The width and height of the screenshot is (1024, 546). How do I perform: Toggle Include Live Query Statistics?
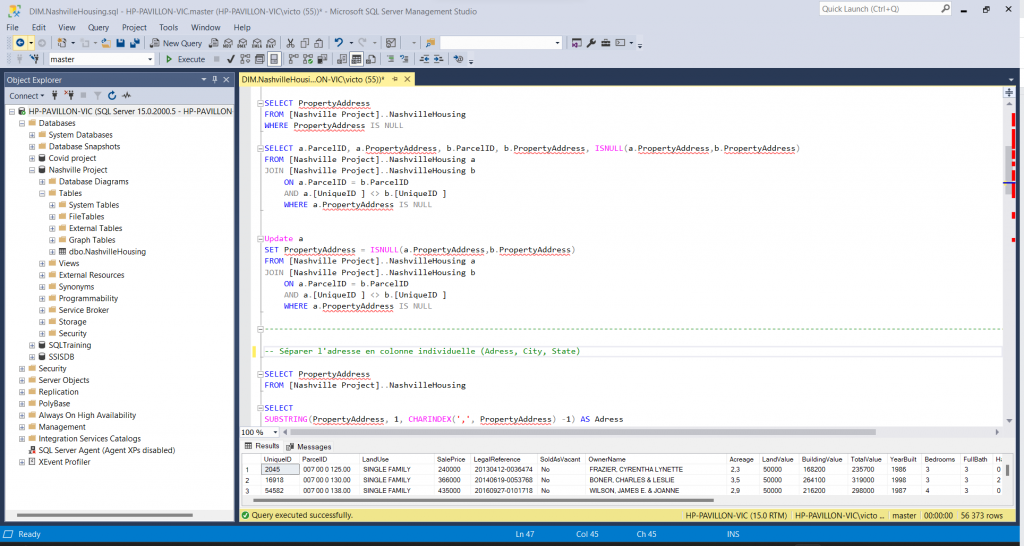click(308, 59)
